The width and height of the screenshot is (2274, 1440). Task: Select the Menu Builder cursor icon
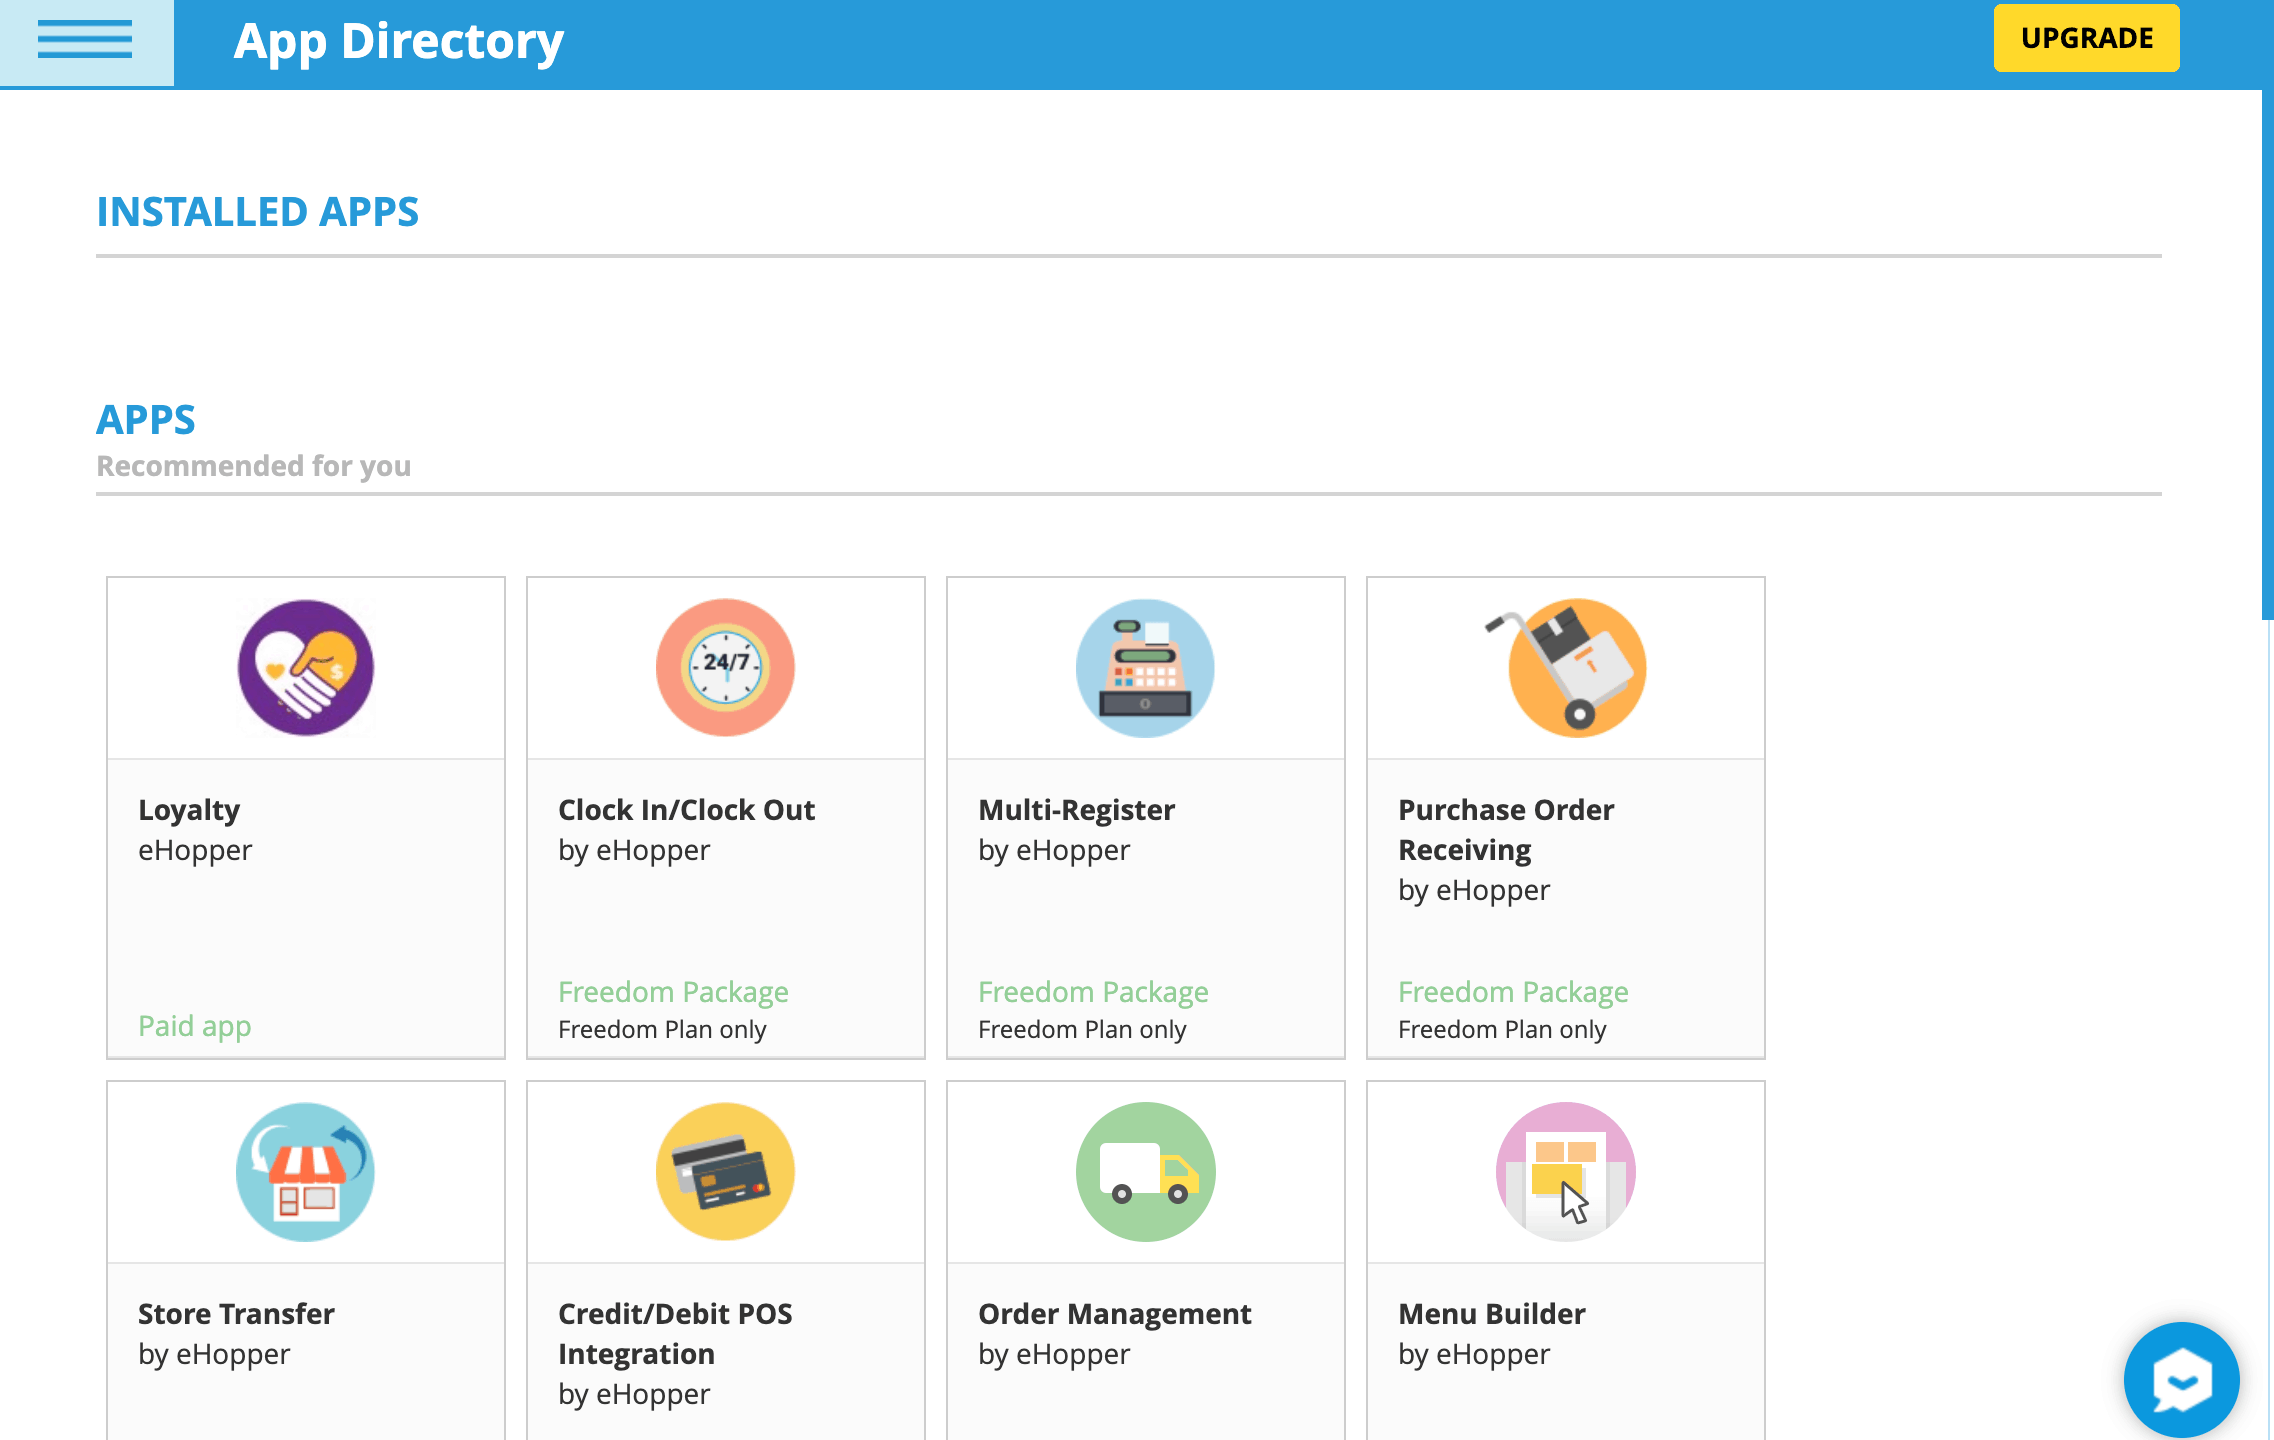[1566, 1172]
